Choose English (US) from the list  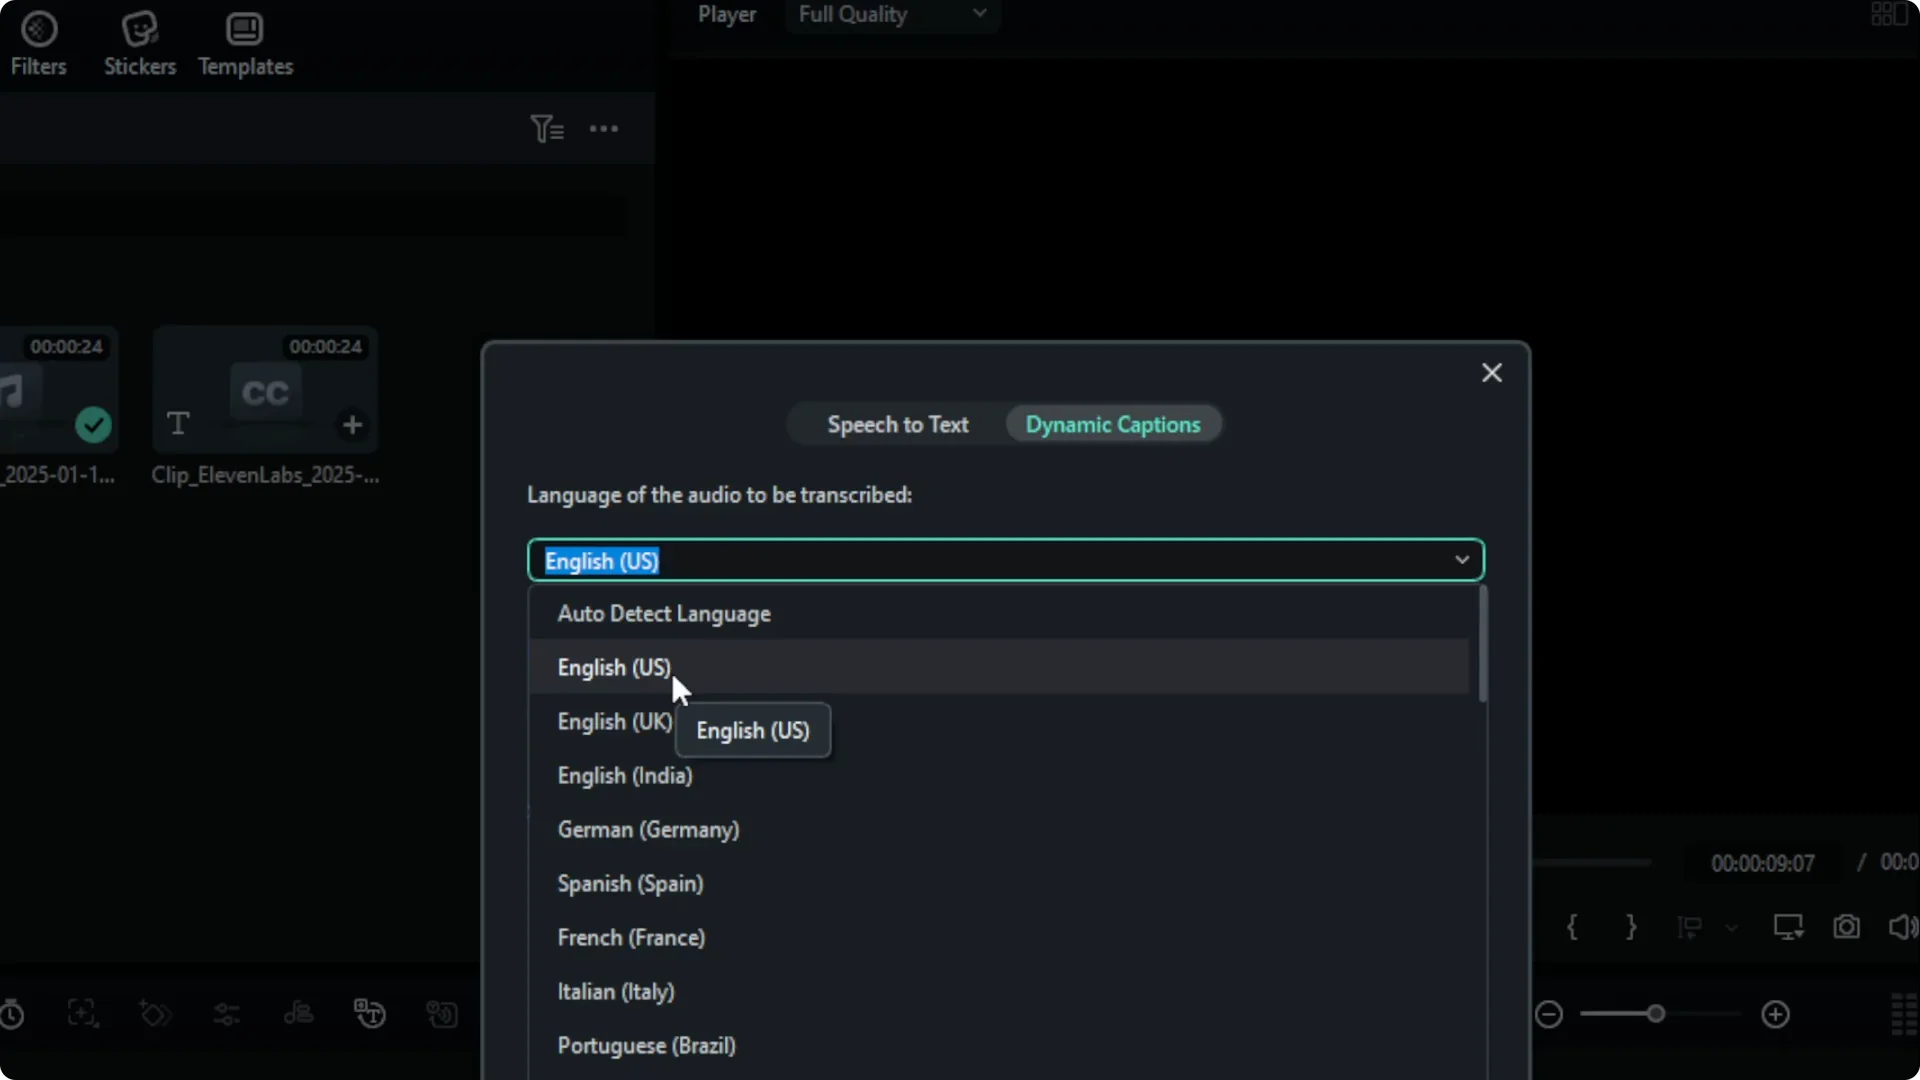click(1000, 668)
